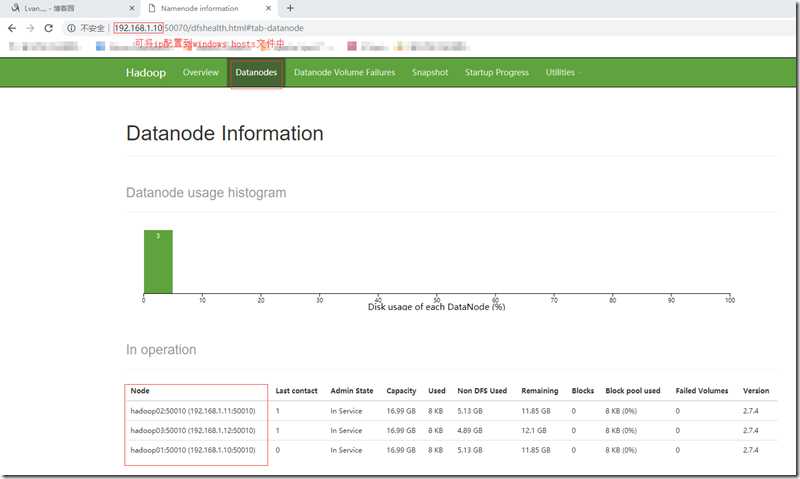Click 12.1 GB Remaining value
The image size is (800, 479).
(534, 431)
